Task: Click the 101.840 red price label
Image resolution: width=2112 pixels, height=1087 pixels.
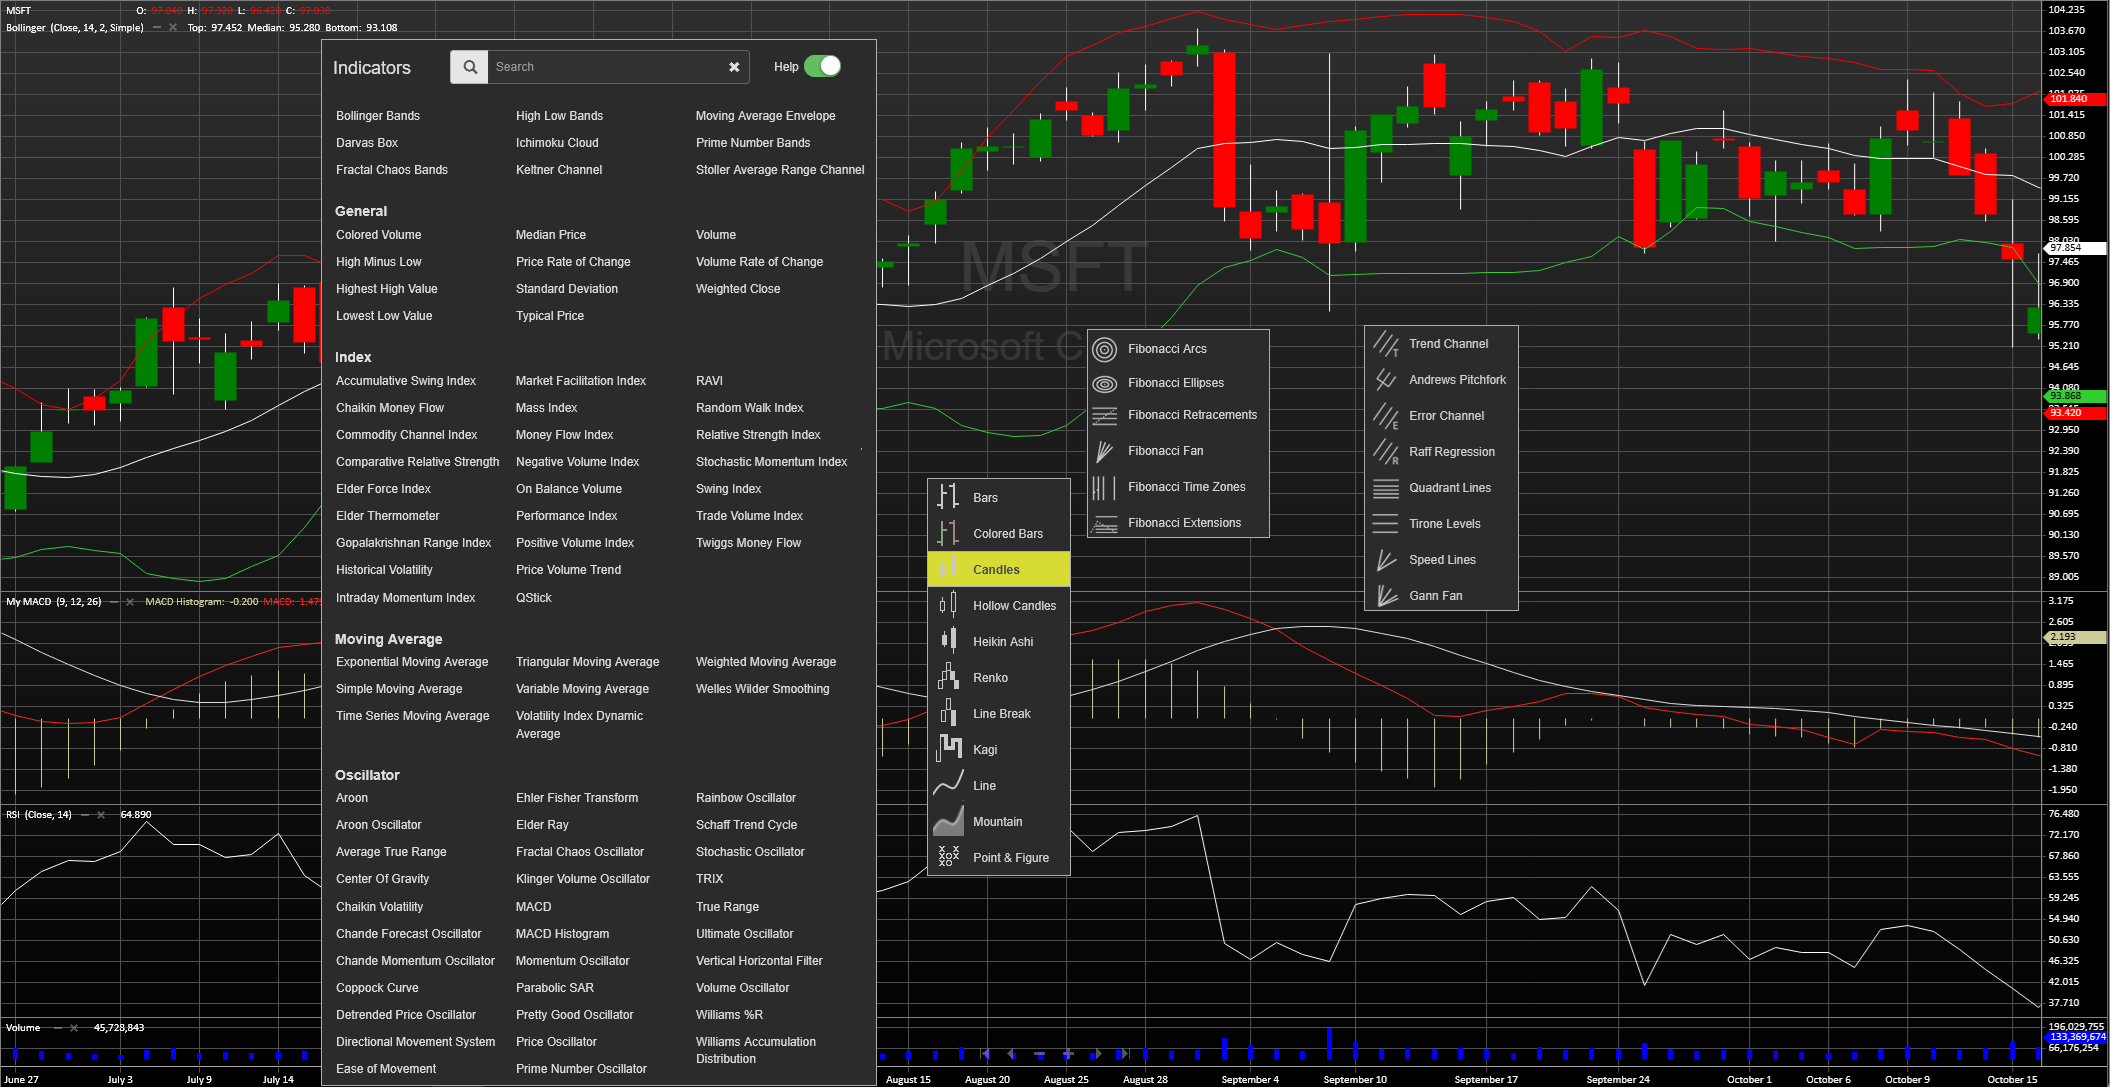Action: [x=2075, y=99]
